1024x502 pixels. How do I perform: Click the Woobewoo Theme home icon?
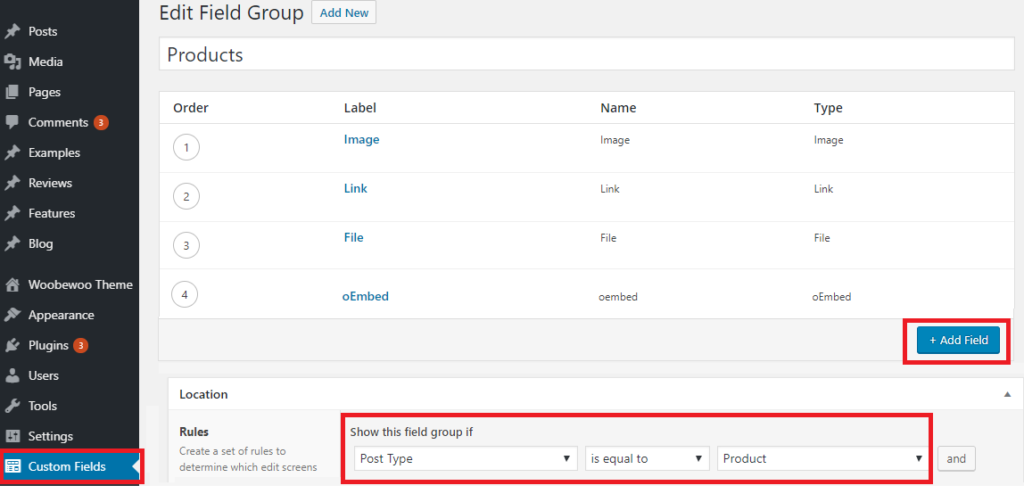click(12, 285)
